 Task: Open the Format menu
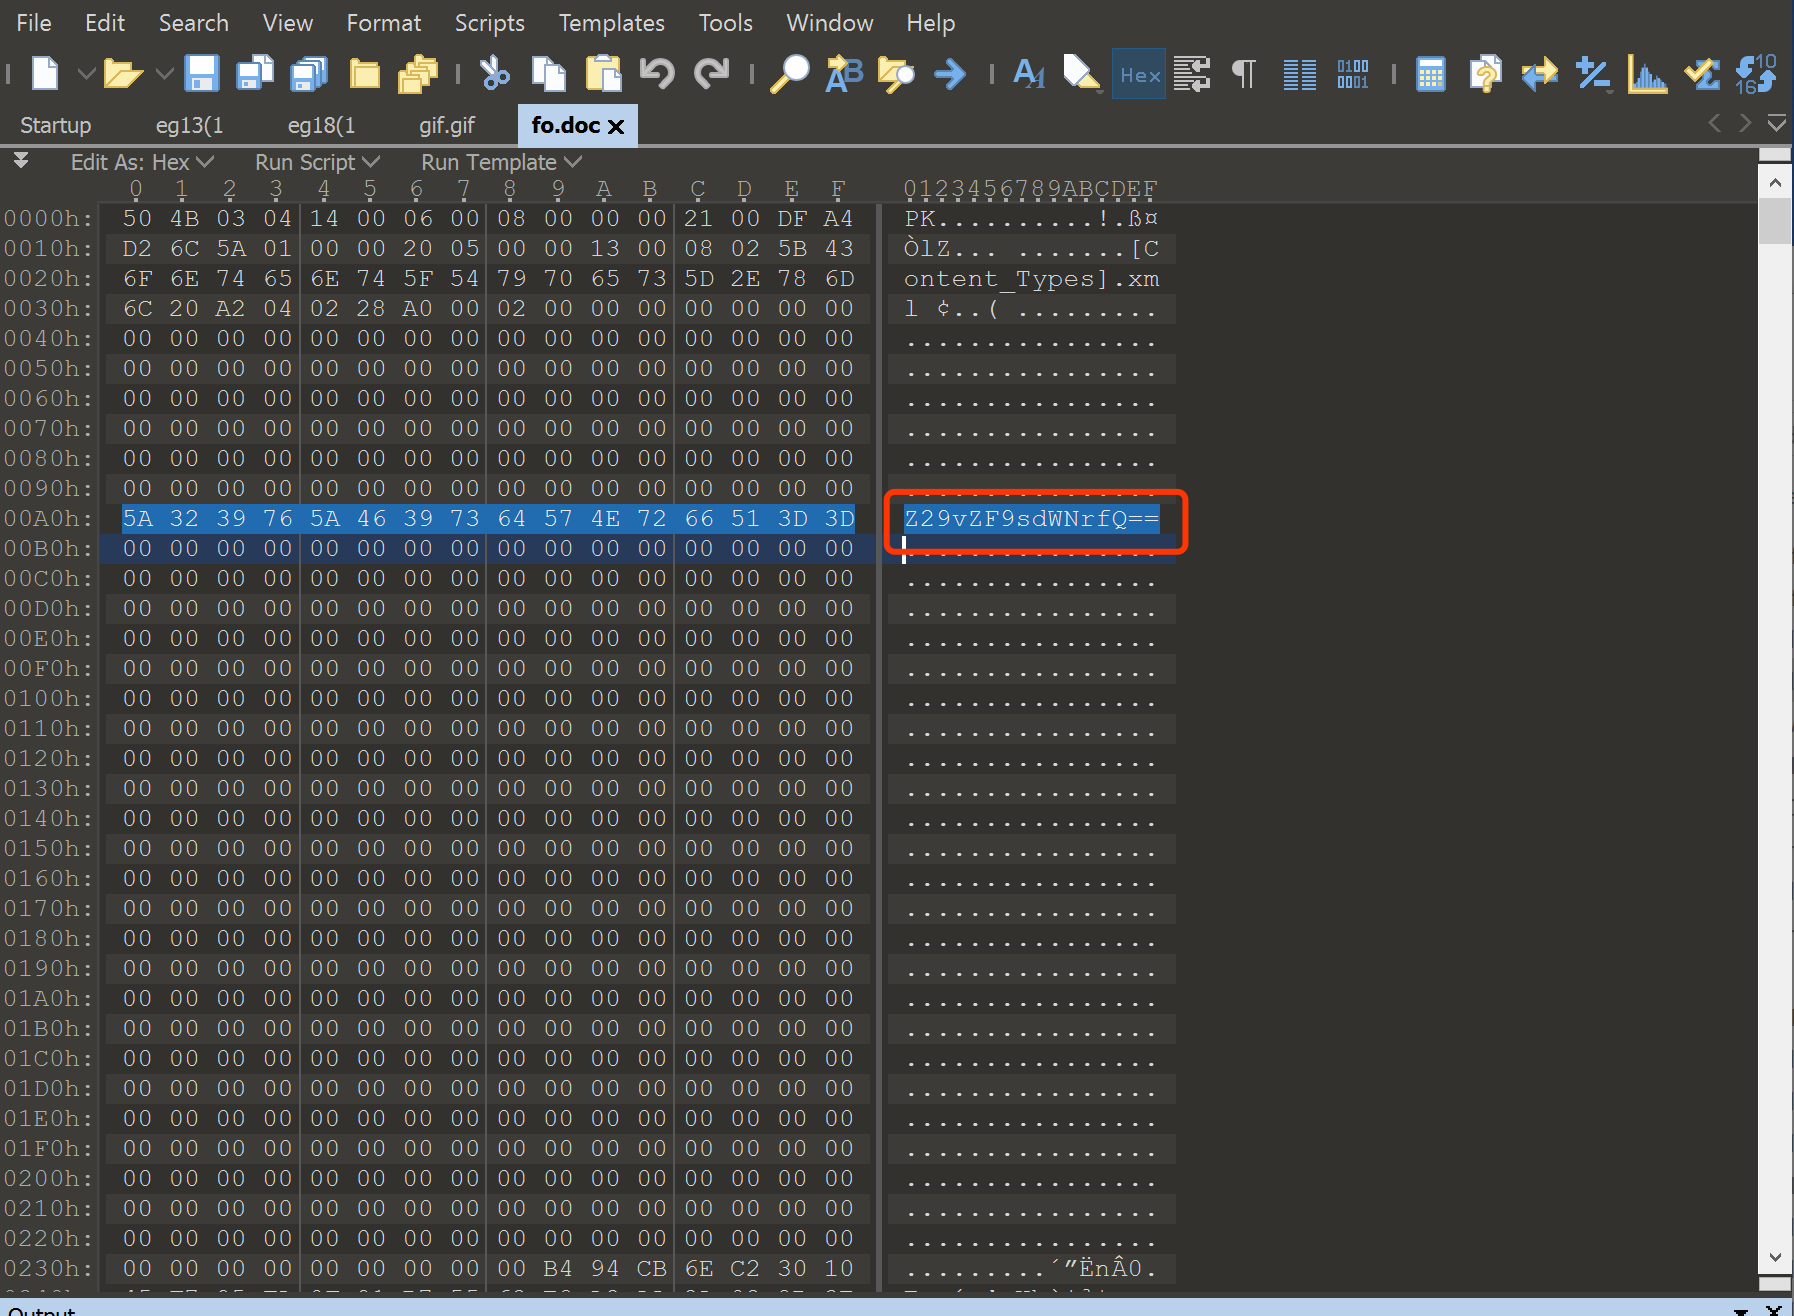(x=384, y=22)
